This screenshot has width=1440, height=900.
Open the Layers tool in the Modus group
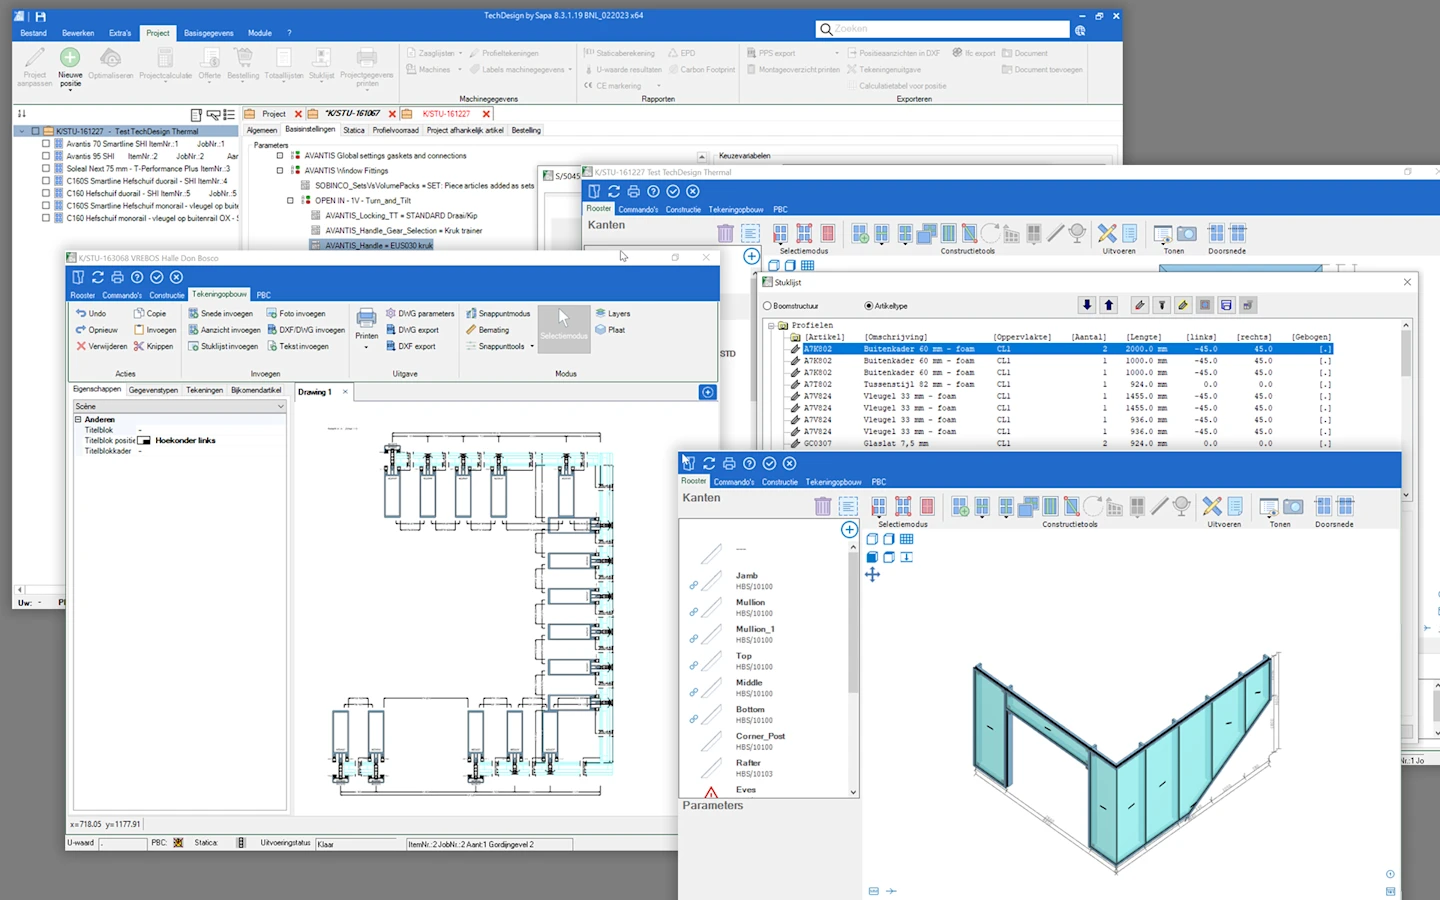pos(616,313)
